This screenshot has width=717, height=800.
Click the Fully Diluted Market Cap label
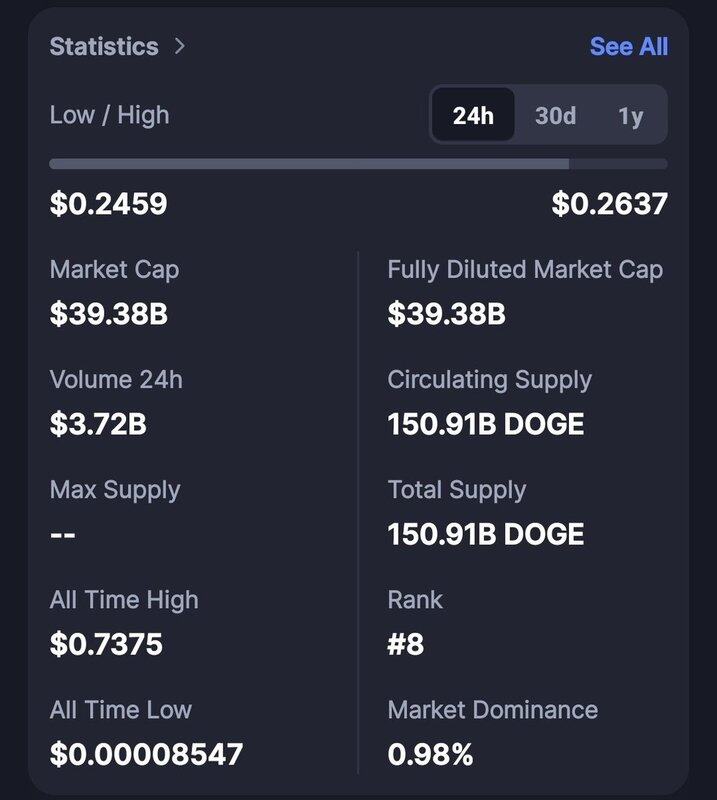tap(525, 270)
